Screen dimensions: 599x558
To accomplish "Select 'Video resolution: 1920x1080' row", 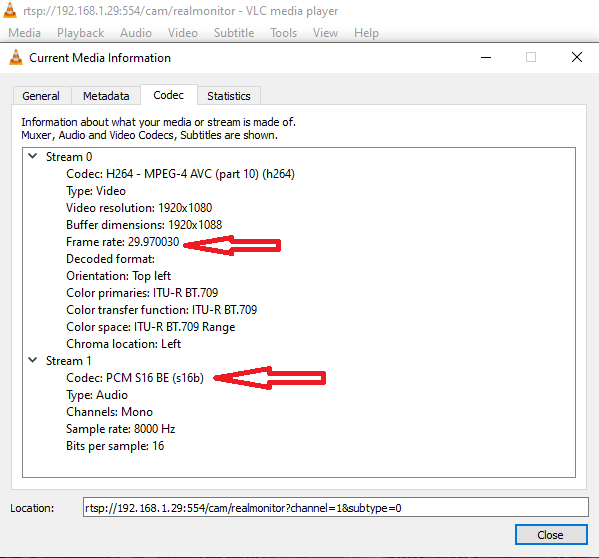I will coord(139,207).
